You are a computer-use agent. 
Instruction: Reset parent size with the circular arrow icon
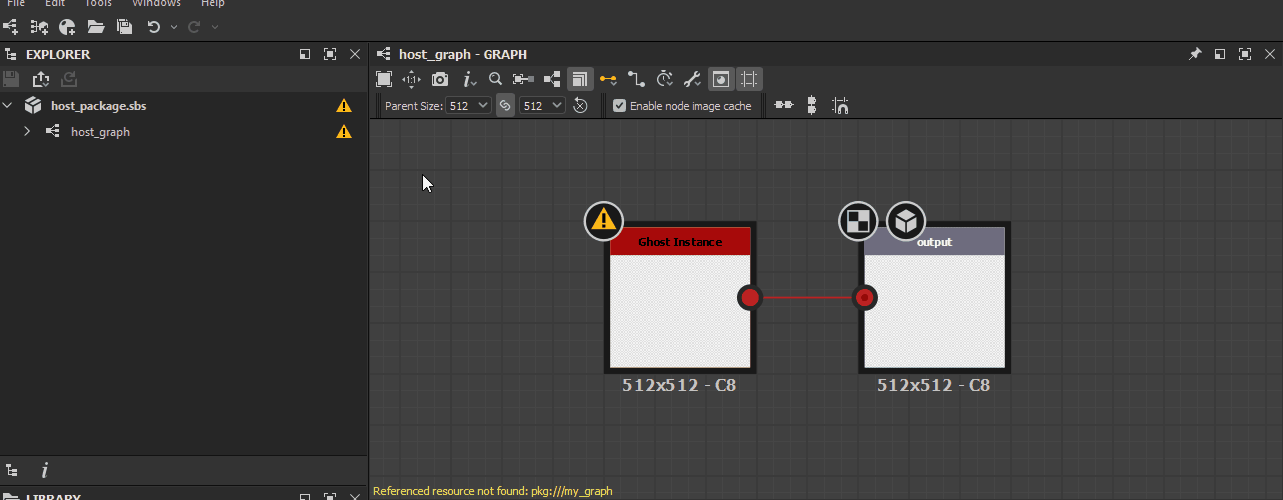580,105
